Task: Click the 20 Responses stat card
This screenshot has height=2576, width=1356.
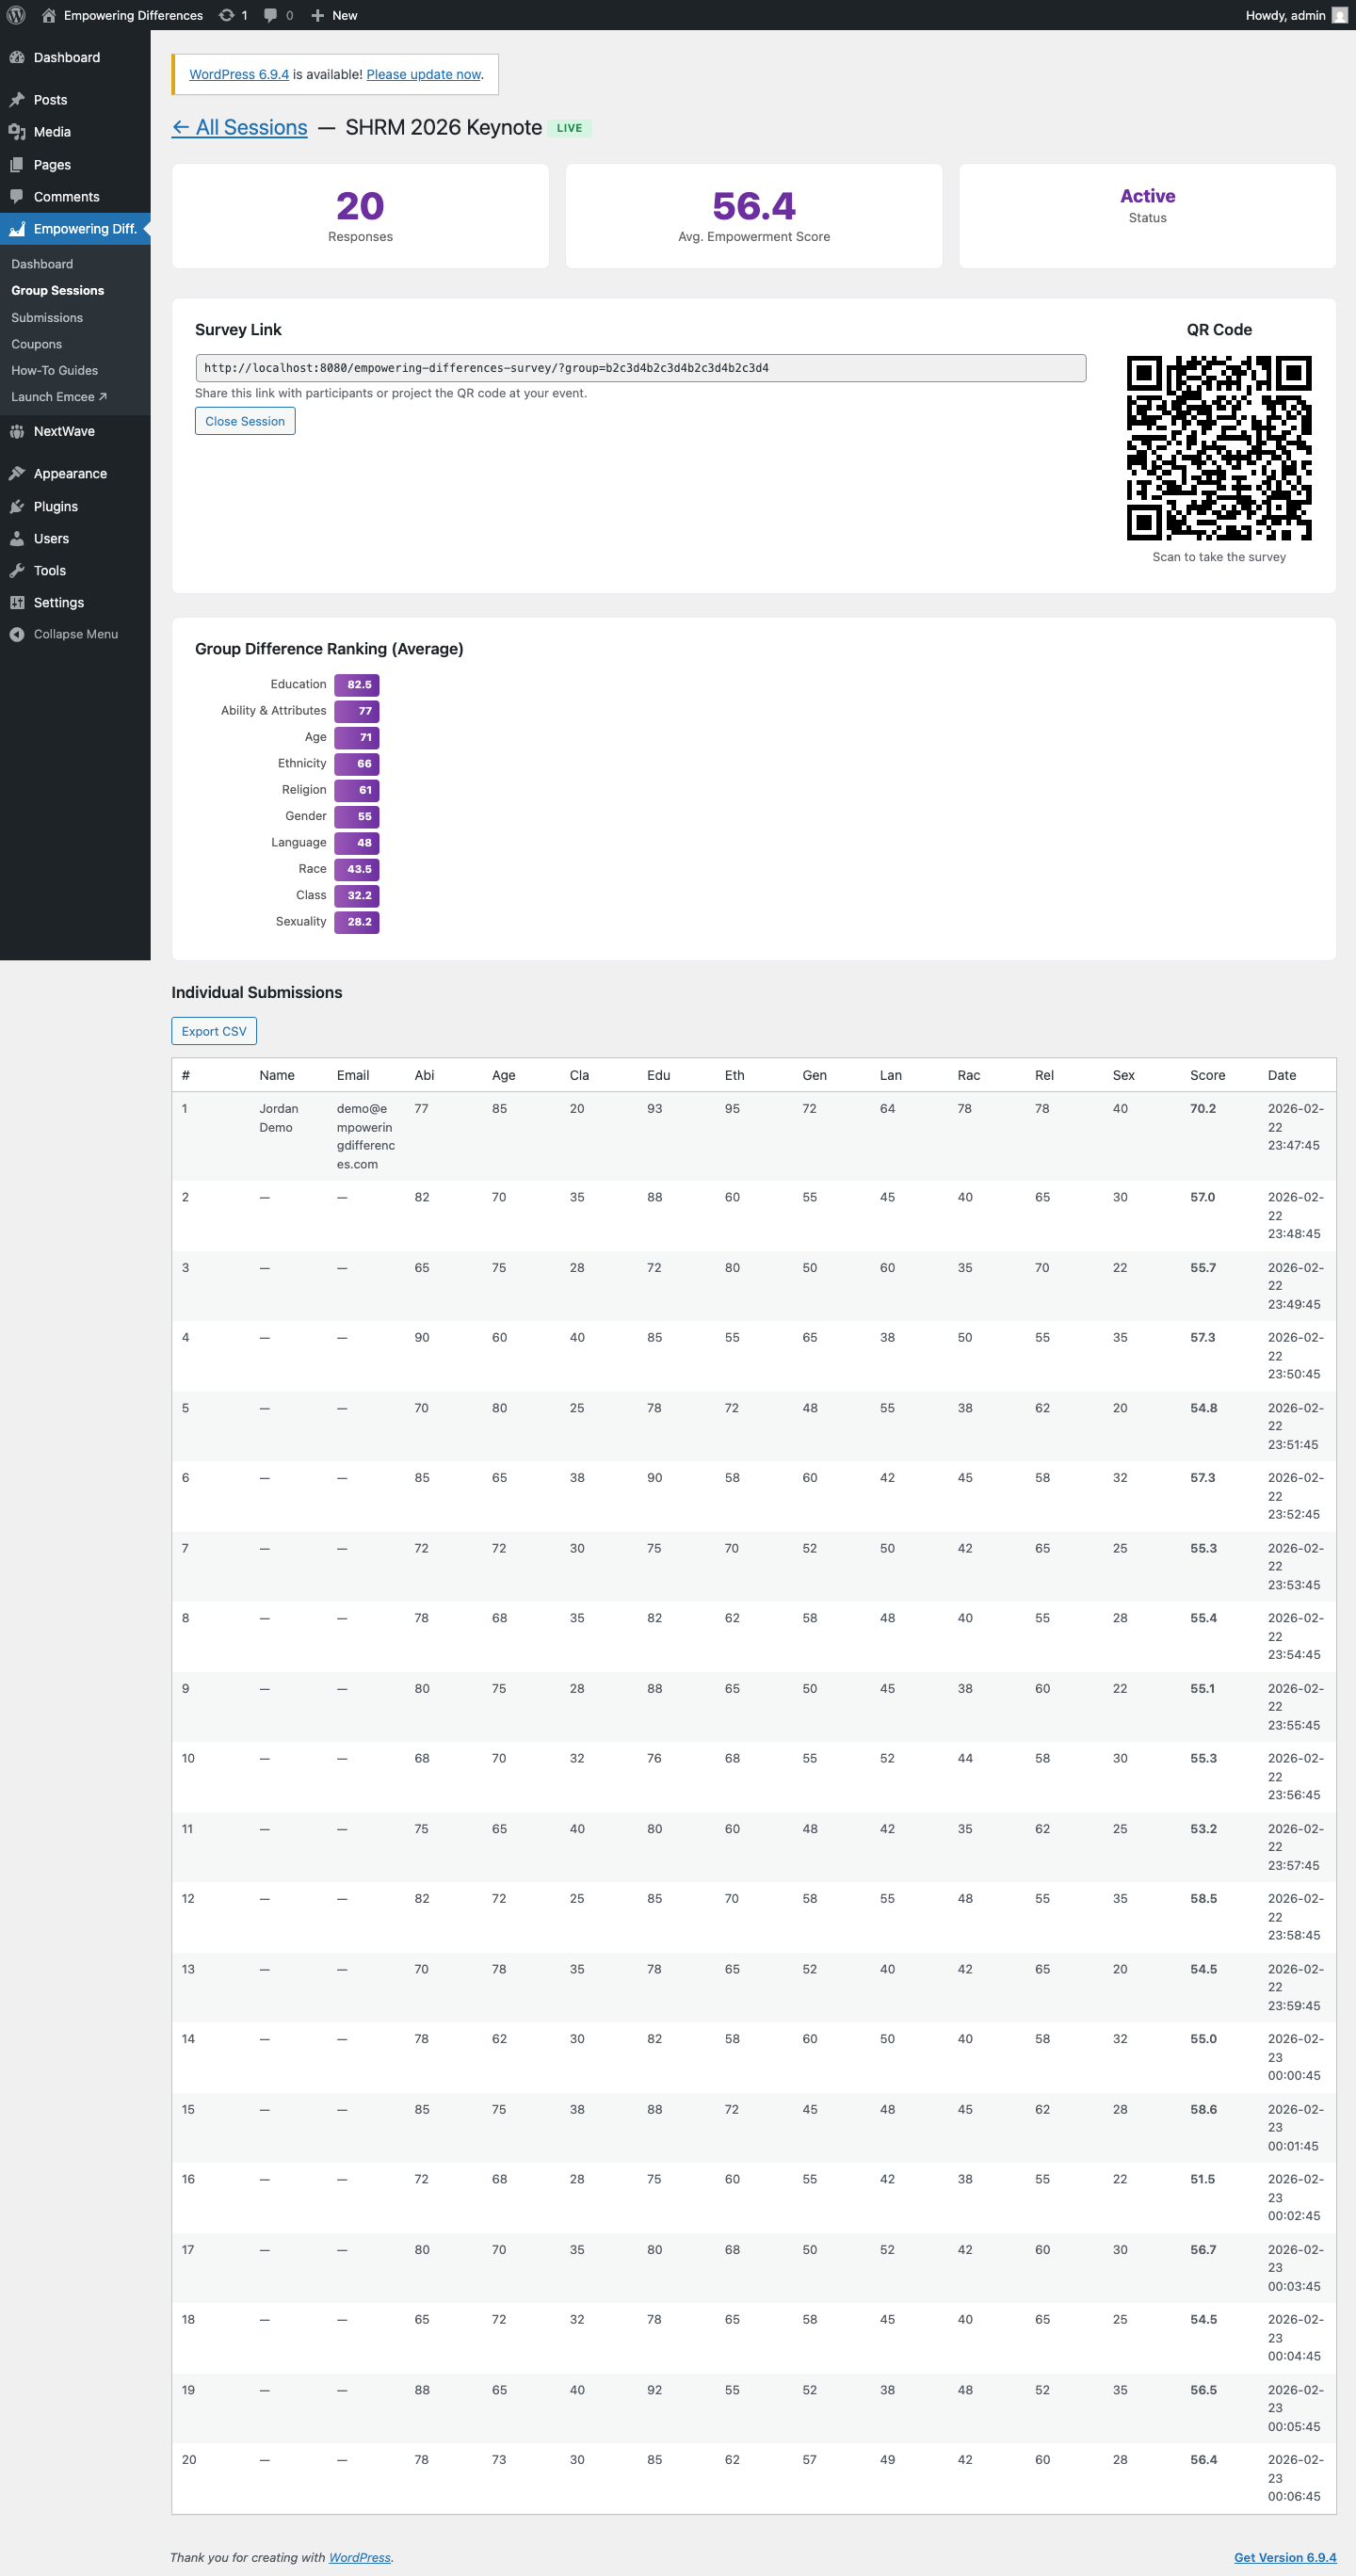Action: 360,216
